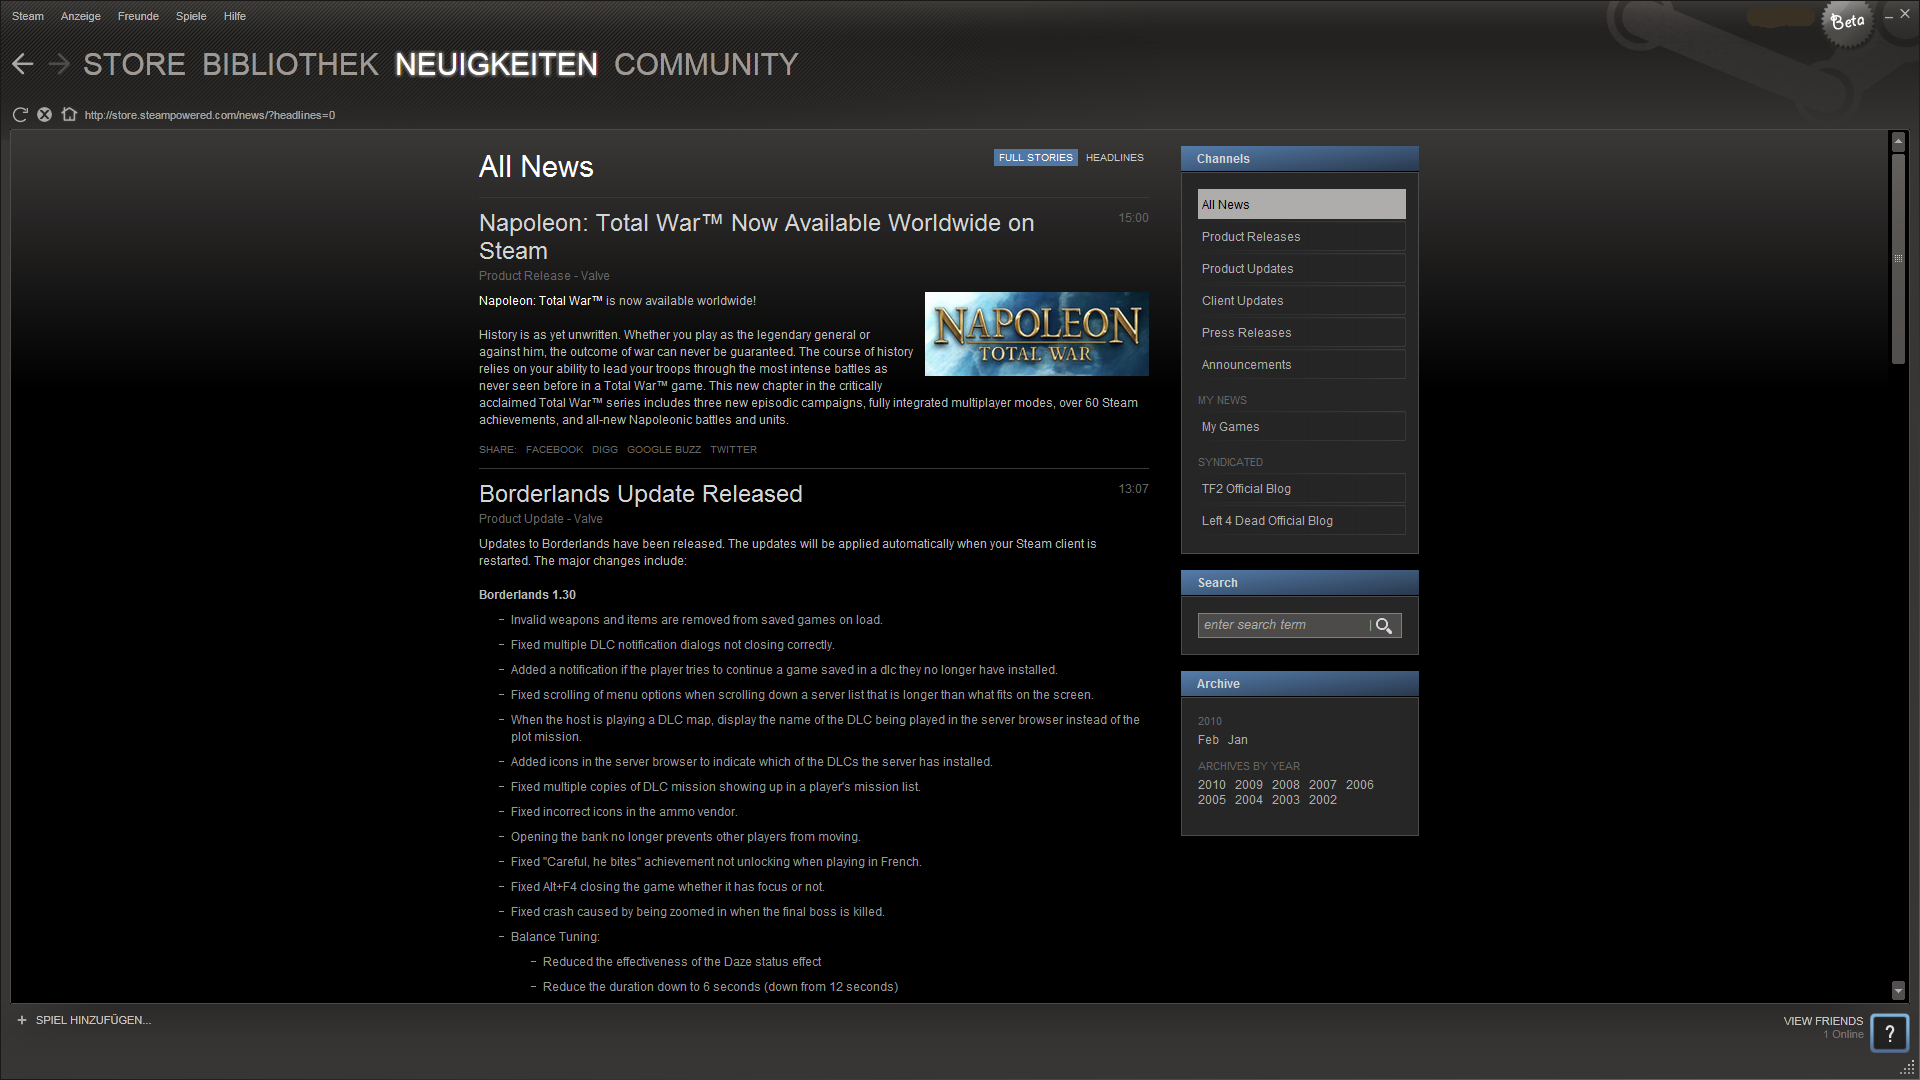Open VIEW FRIENDS list

1823,1021
